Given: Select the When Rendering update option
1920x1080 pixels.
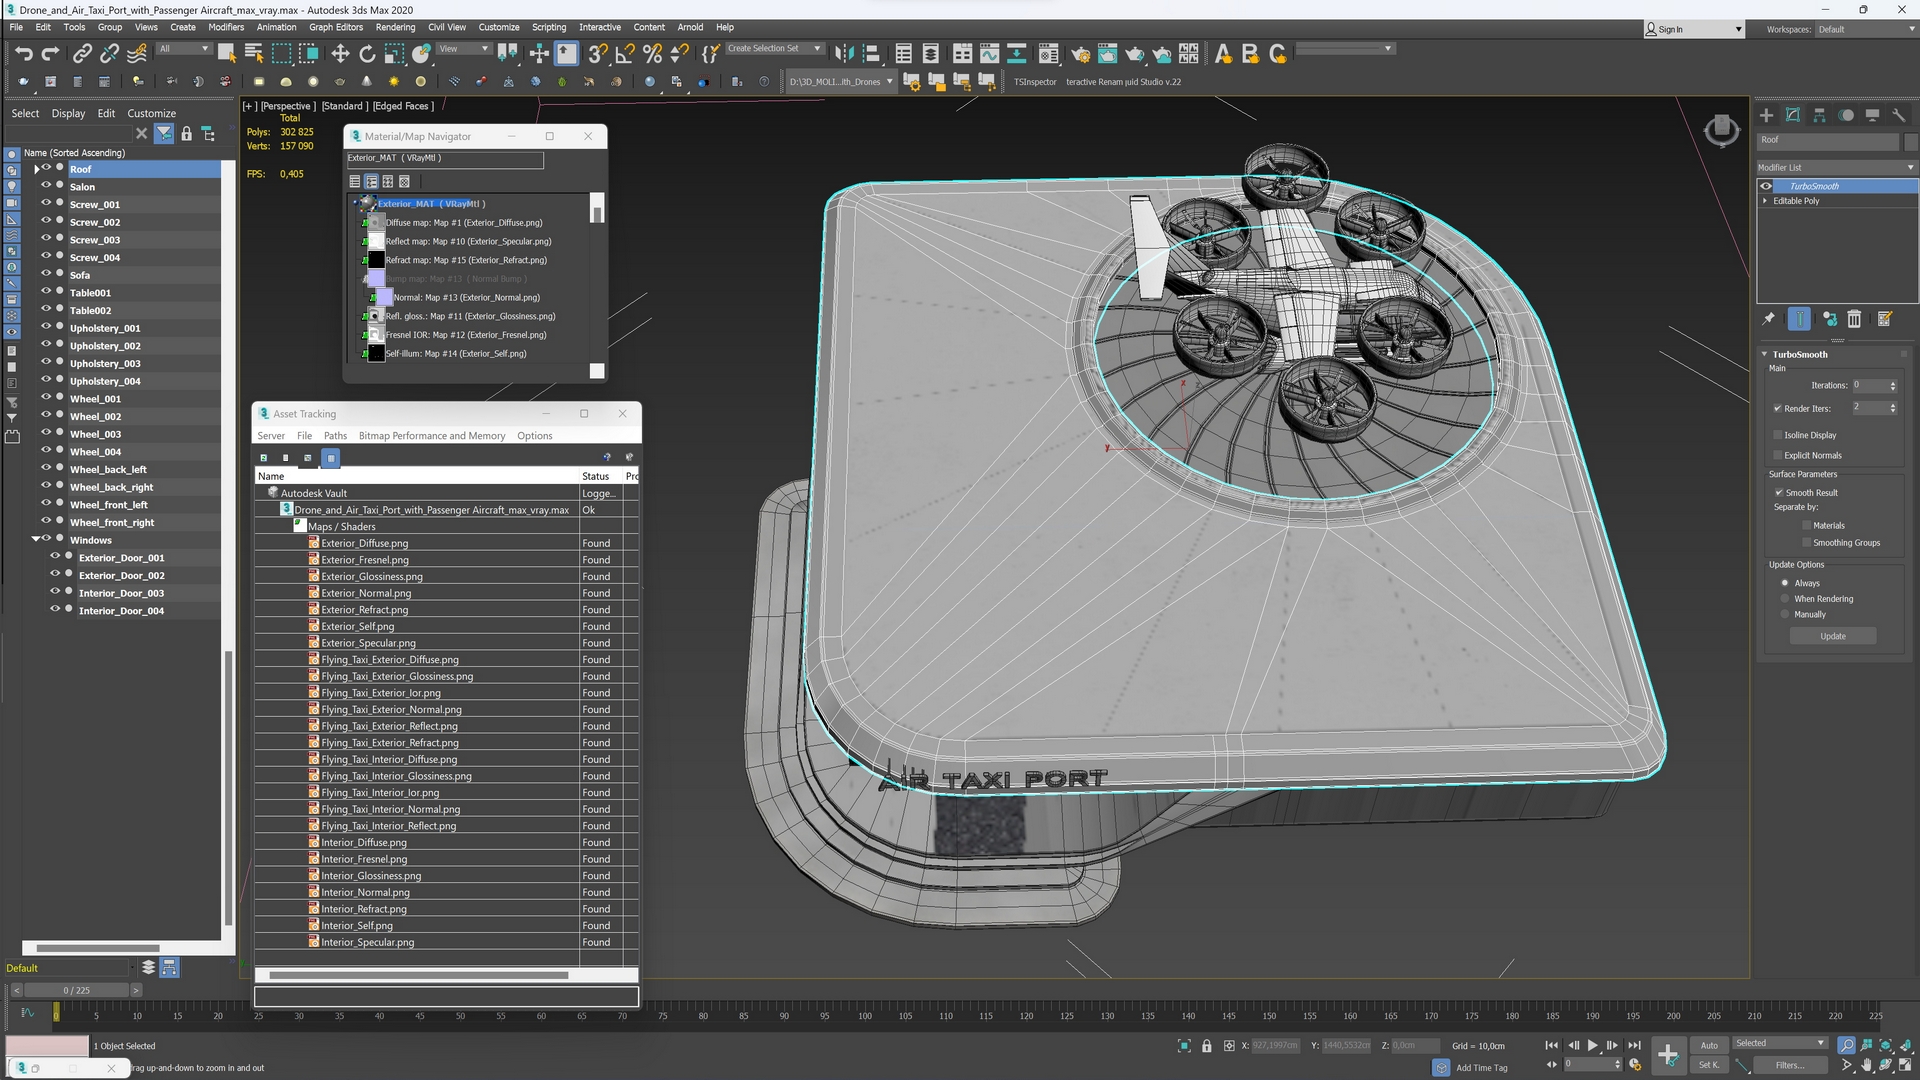Looking at the screenshot, I should pos(1785,599).
